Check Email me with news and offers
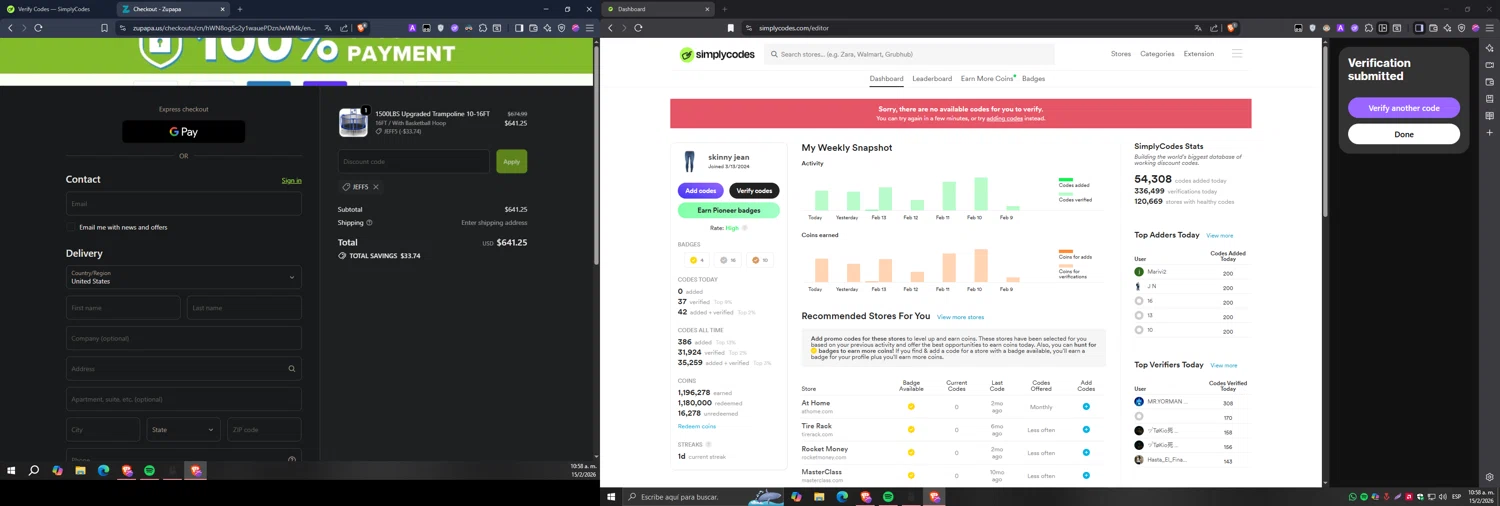Viewport: 1500px width, 506px height. 72,228
